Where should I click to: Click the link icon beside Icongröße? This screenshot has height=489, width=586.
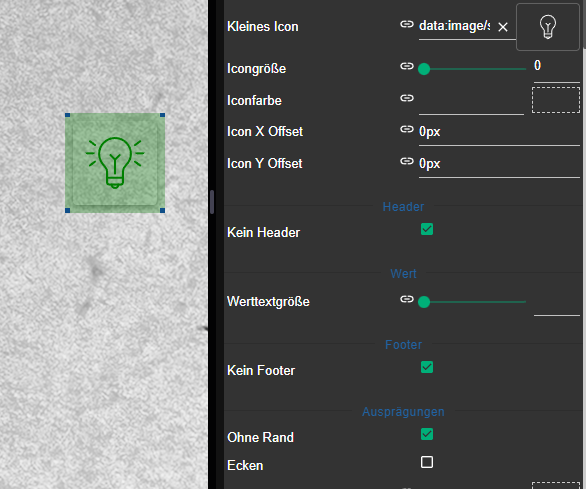(x=407, y=66)
